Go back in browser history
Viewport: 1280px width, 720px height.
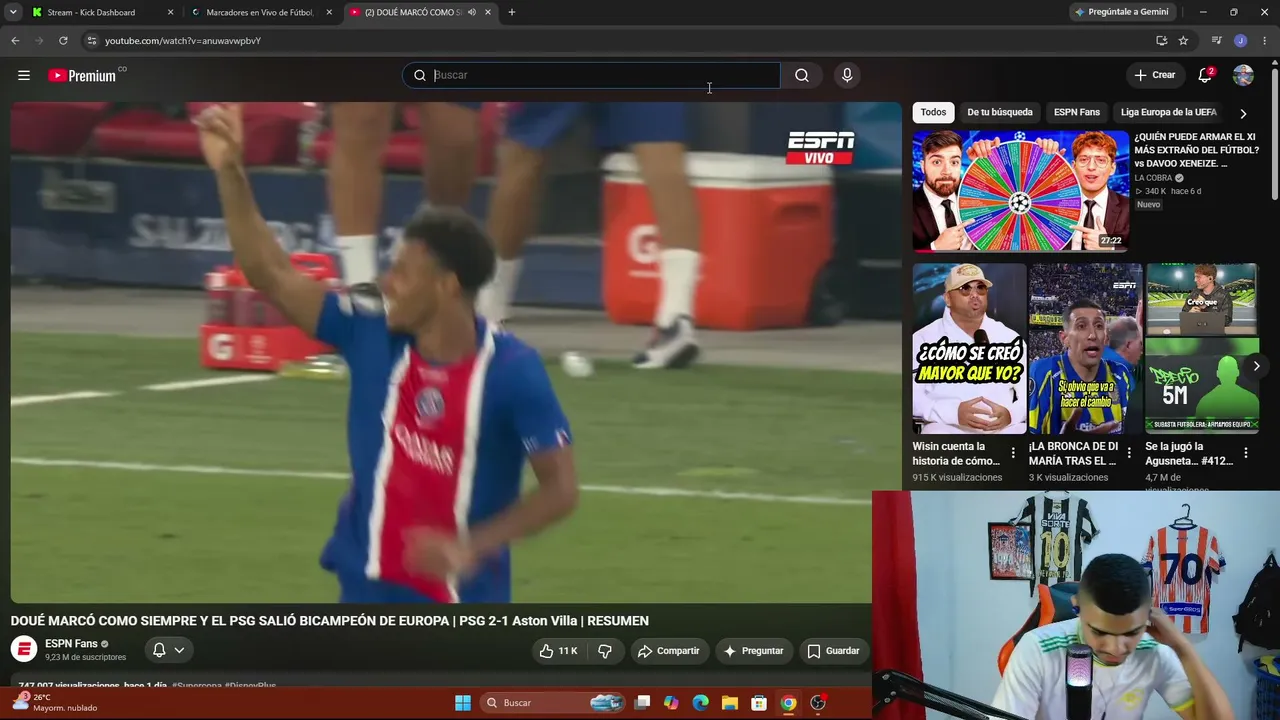[15, 40]
